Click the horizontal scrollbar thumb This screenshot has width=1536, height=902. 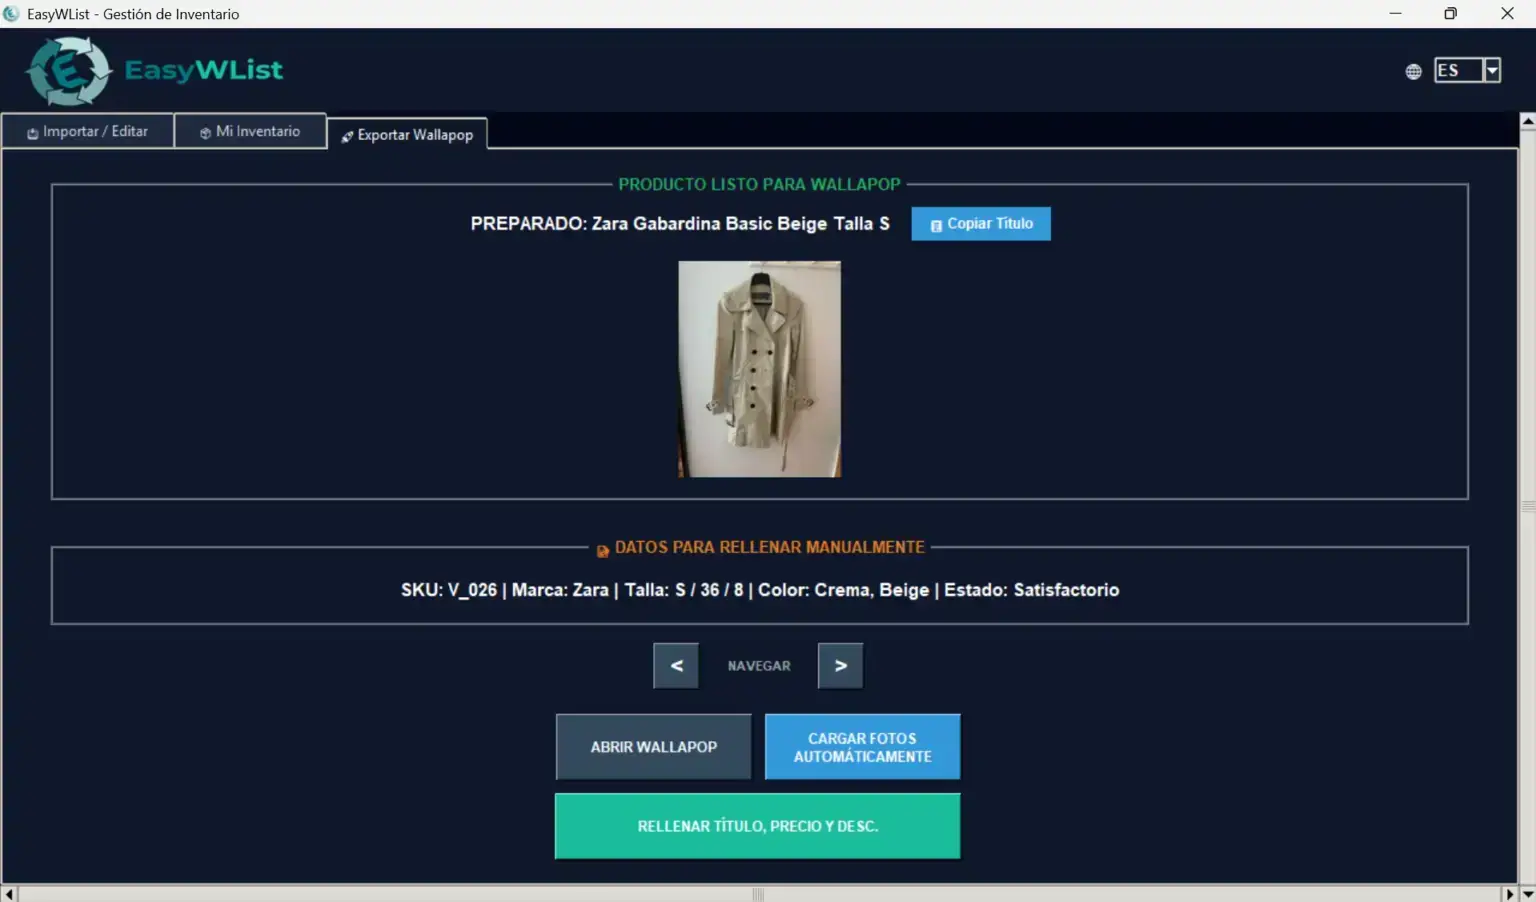click(757, 894)
